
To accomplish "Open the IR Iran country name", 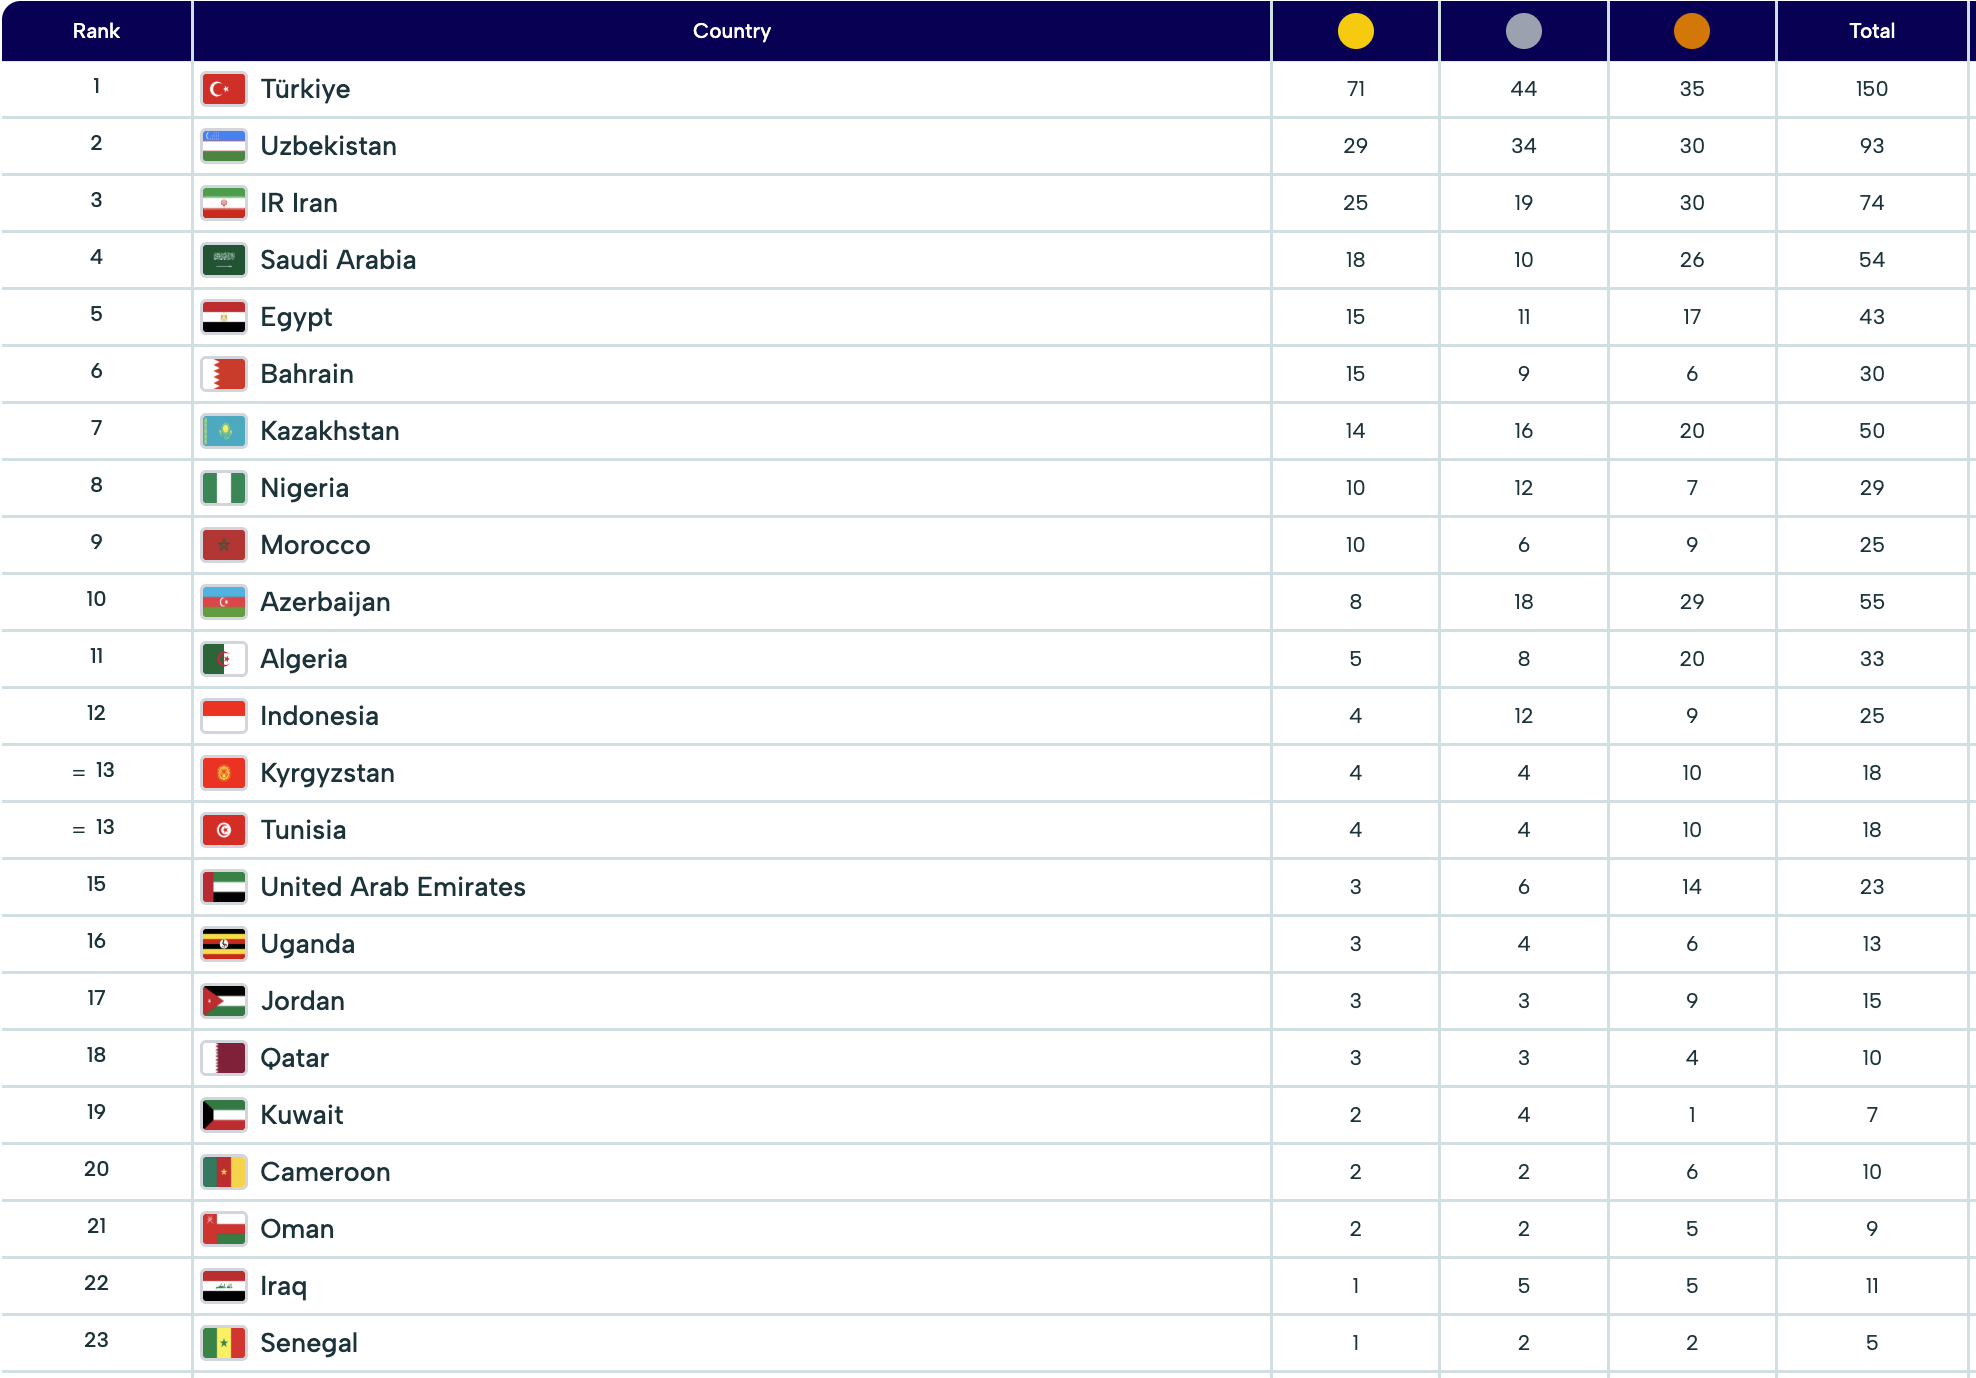I will [x=298, y=203].
